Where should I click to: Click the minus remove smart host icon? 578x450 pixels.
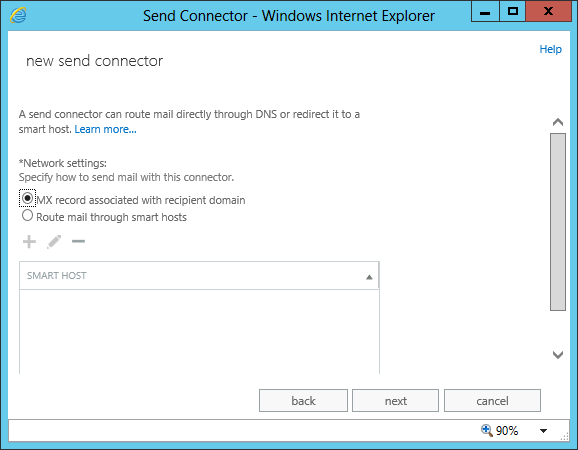pyautogui.click(x=78, y=242)
